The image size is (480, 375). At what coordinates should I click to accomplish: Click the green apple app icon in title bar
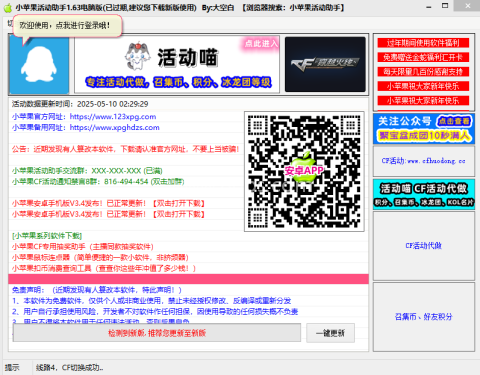(x=7, y=7)
